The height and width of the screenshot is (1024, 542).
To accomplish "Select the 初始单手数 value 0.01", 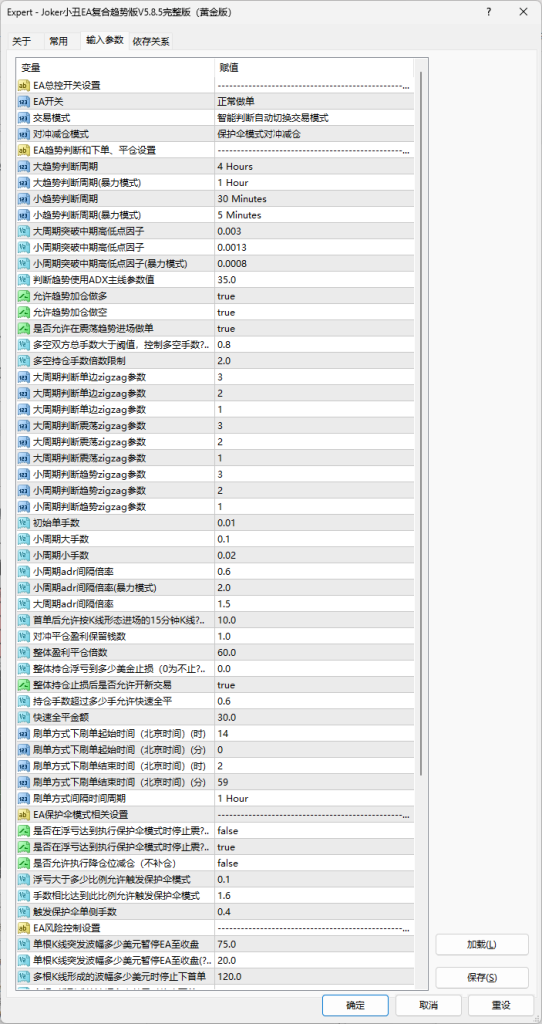I will pyautogui.click(x=313, y=523).
